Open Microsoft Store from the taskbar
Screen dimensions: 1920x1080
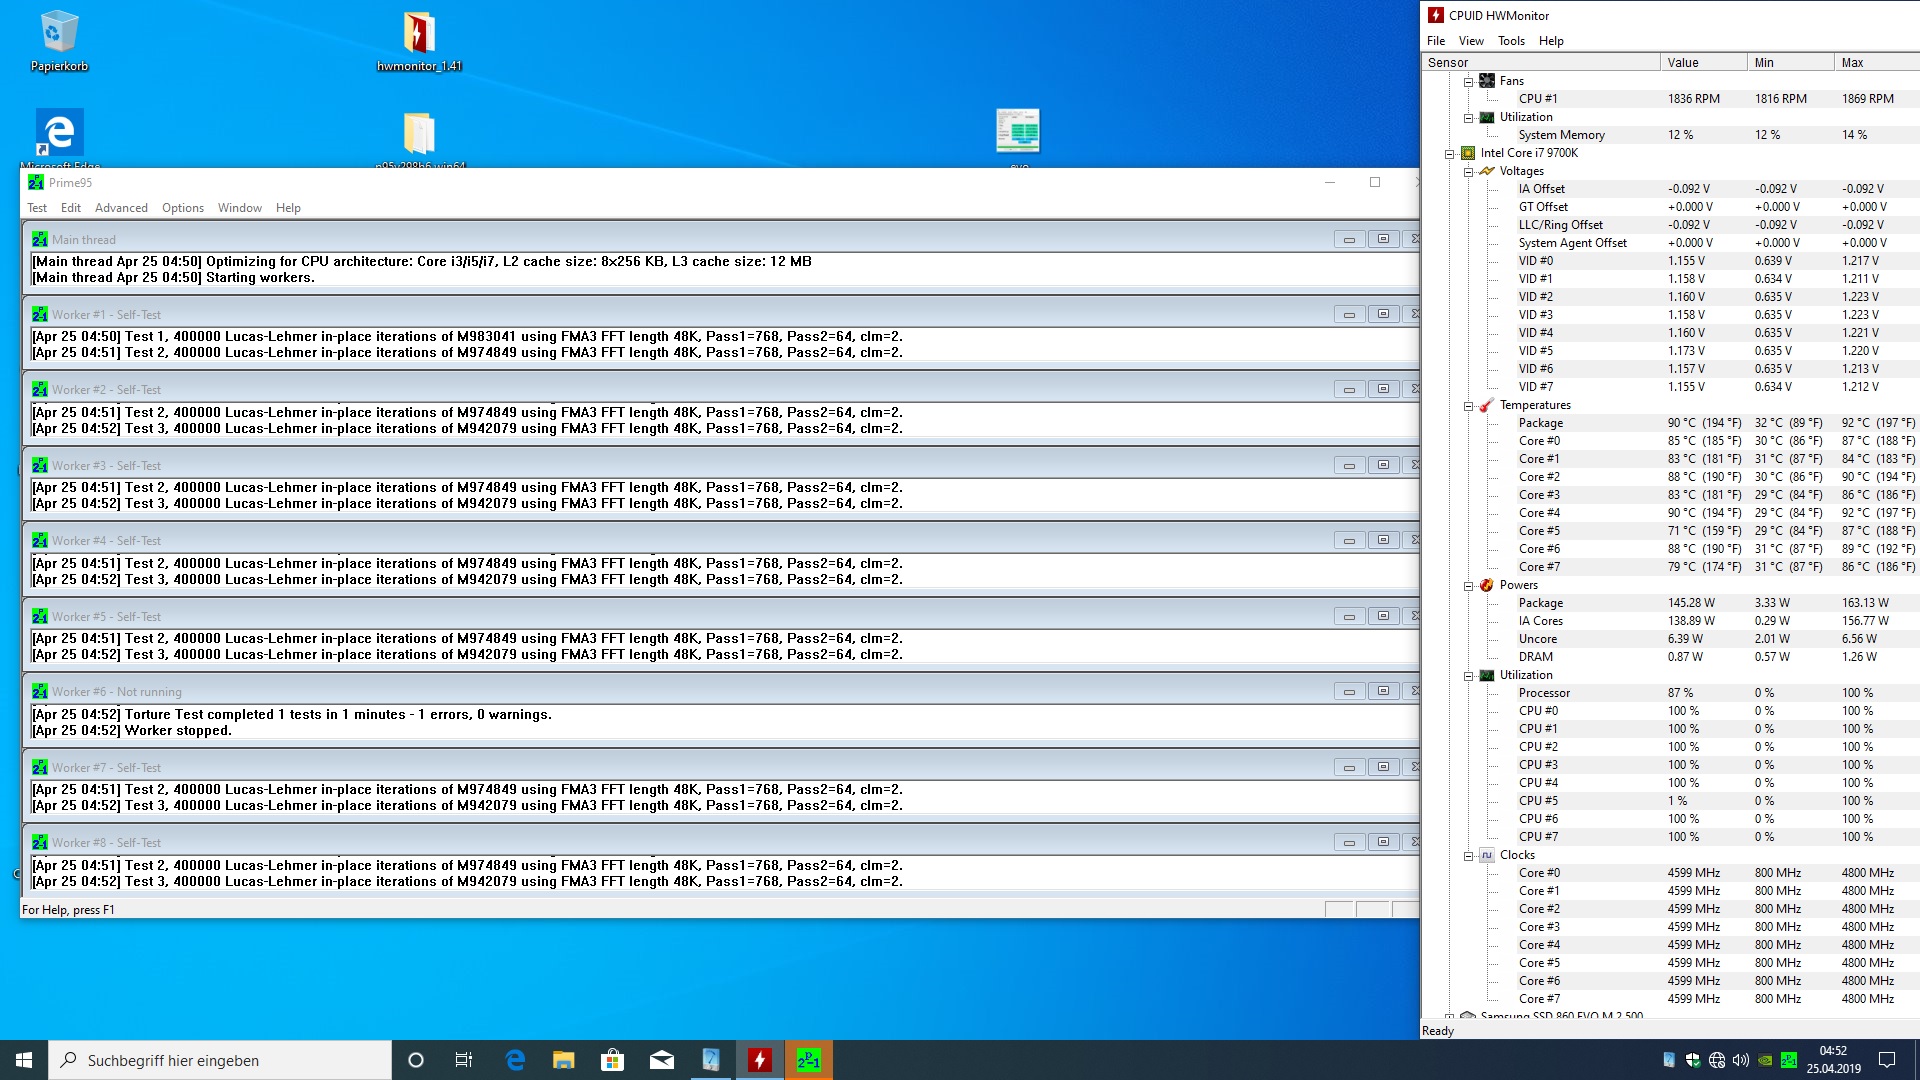tap(613, 1060)
